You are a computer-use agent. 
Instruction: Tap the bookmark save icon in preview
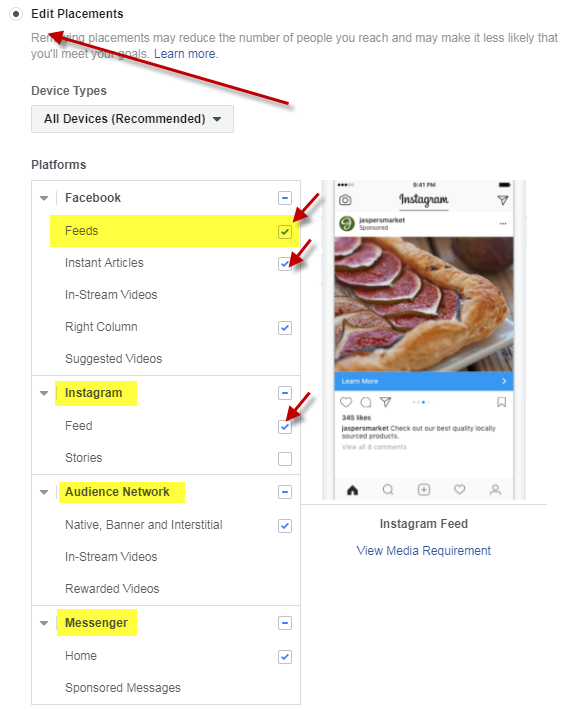pos(501,402)
